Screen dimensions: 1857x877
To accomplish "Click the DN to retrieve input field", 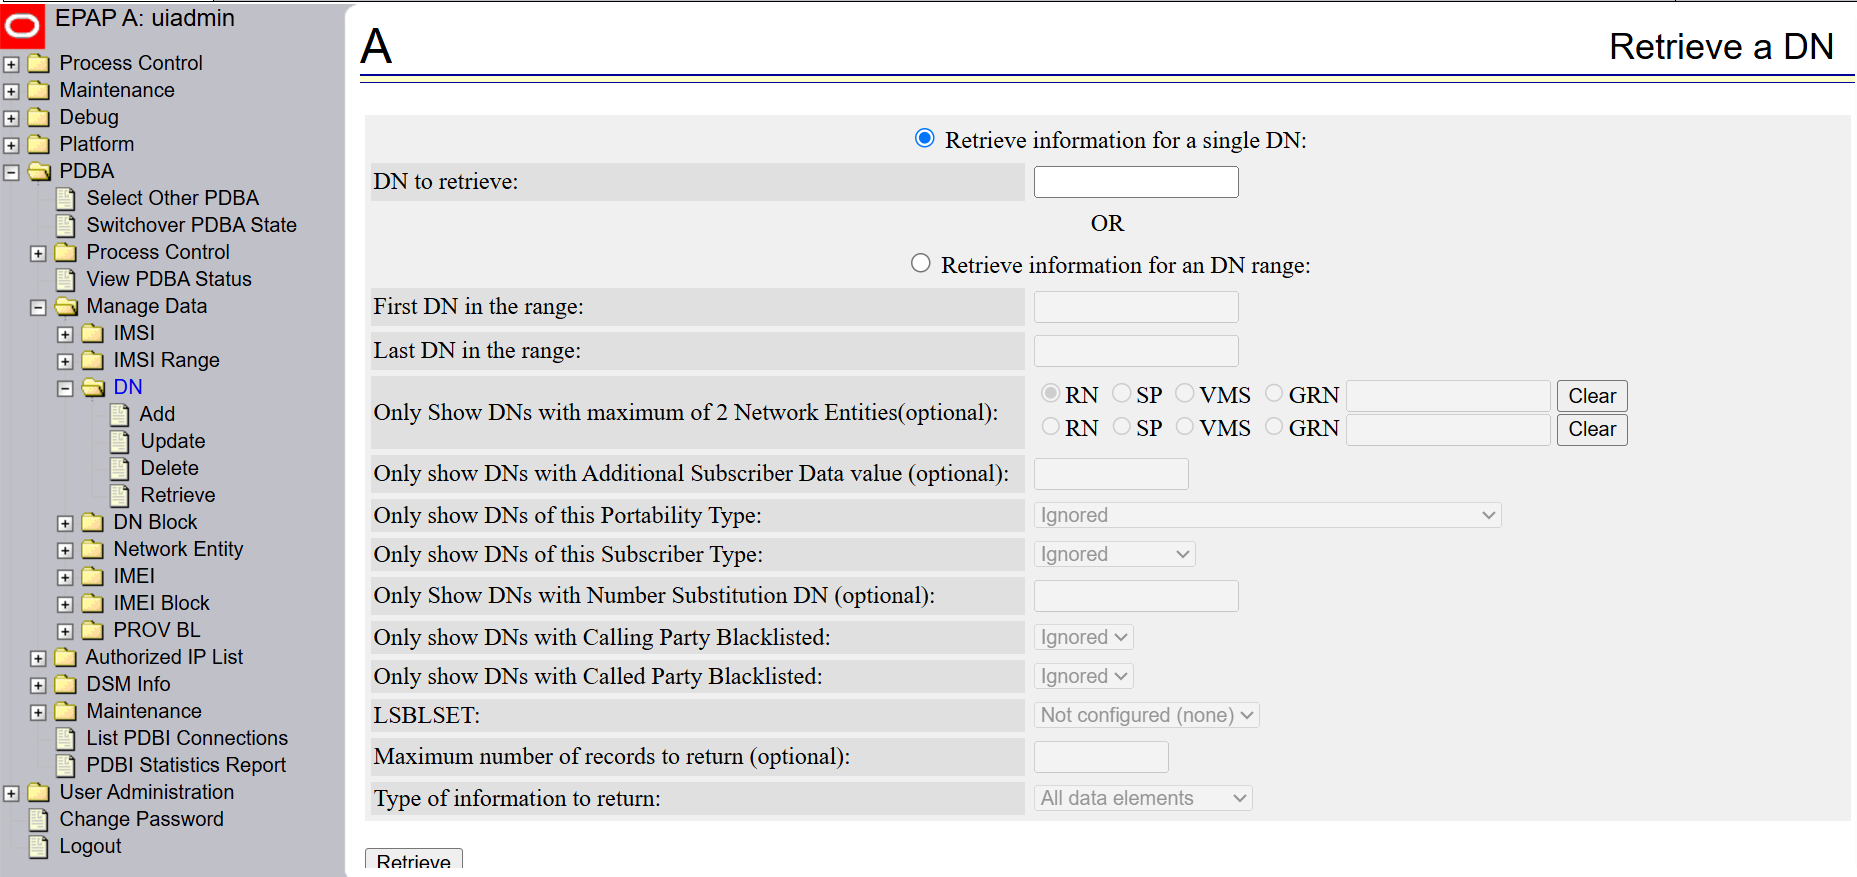I will coord(1136,182).
